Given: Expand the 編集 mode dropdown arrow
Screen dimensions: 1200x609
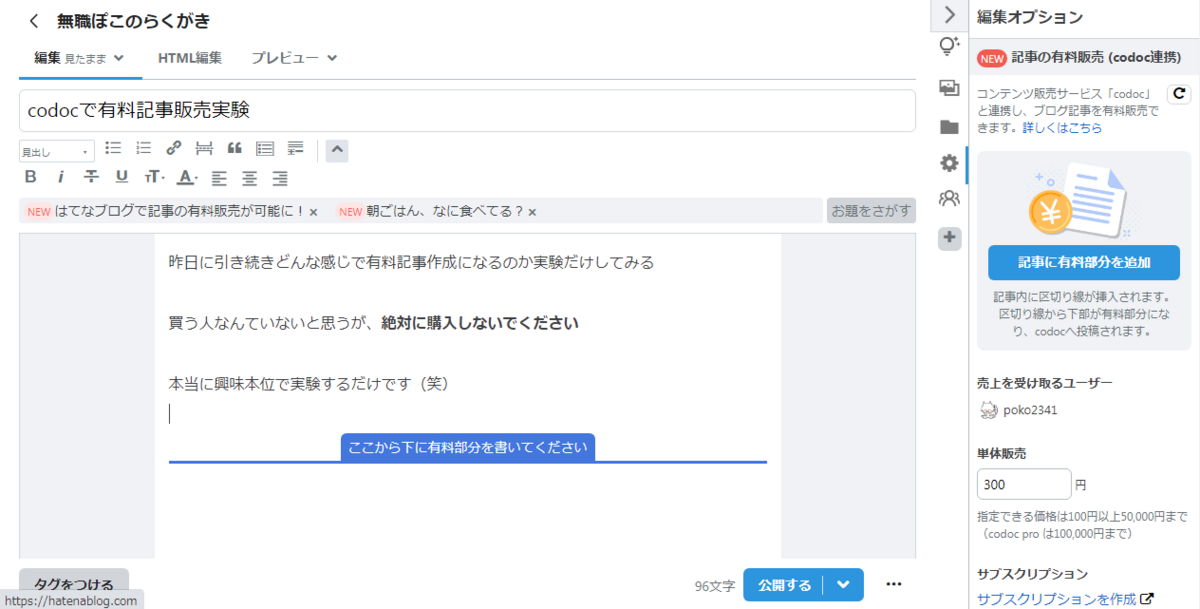Looking at the screenshot, I should (x=119, y=58).
